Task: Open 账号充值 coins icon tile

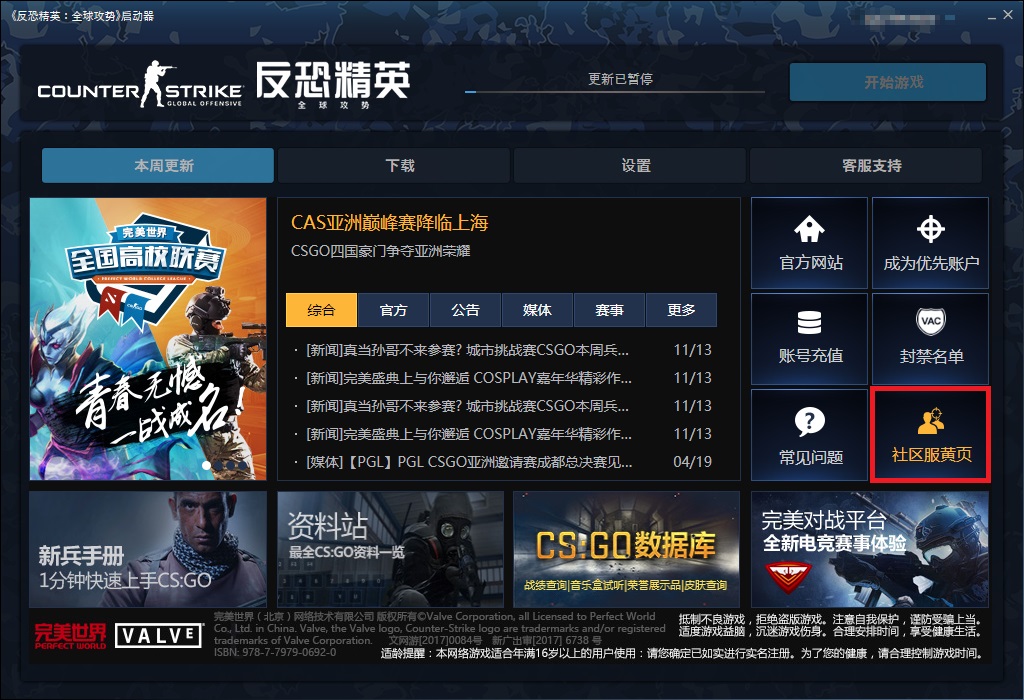Action: (809, 339)
